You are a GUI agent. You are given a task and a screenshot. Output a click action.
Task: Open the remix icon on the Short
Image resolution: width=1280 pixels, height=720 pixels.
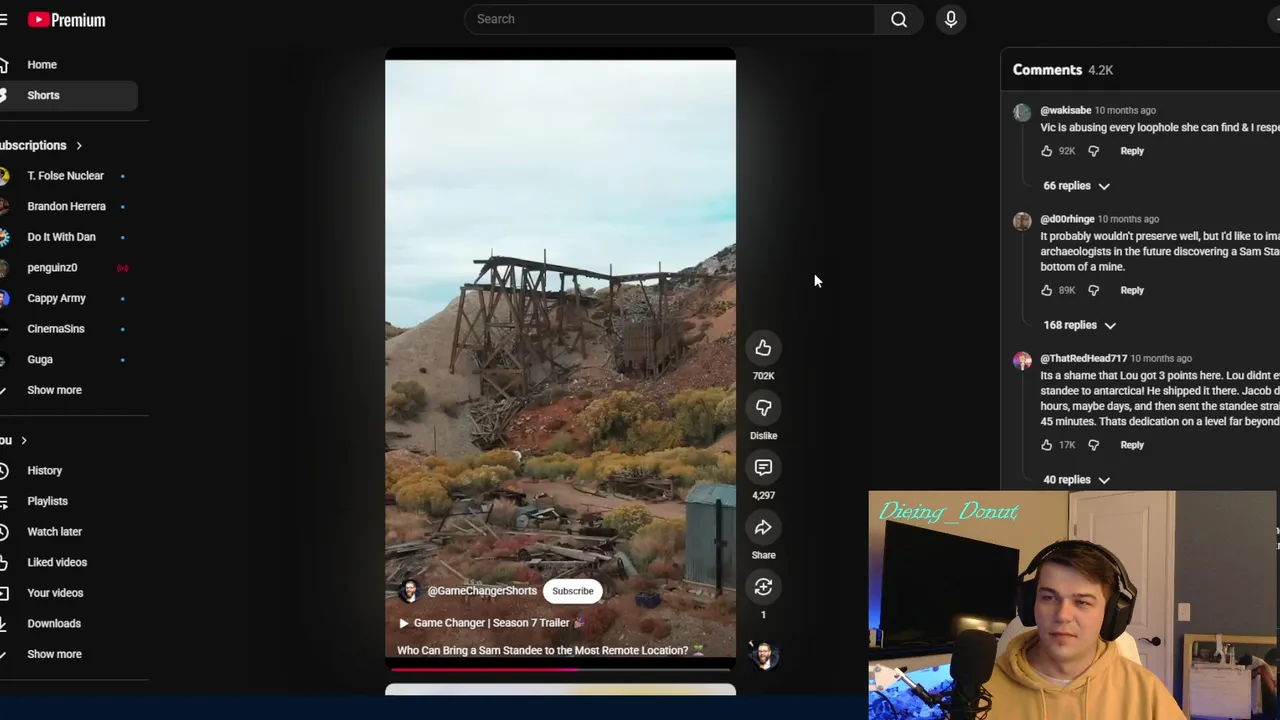click(763, 587)
